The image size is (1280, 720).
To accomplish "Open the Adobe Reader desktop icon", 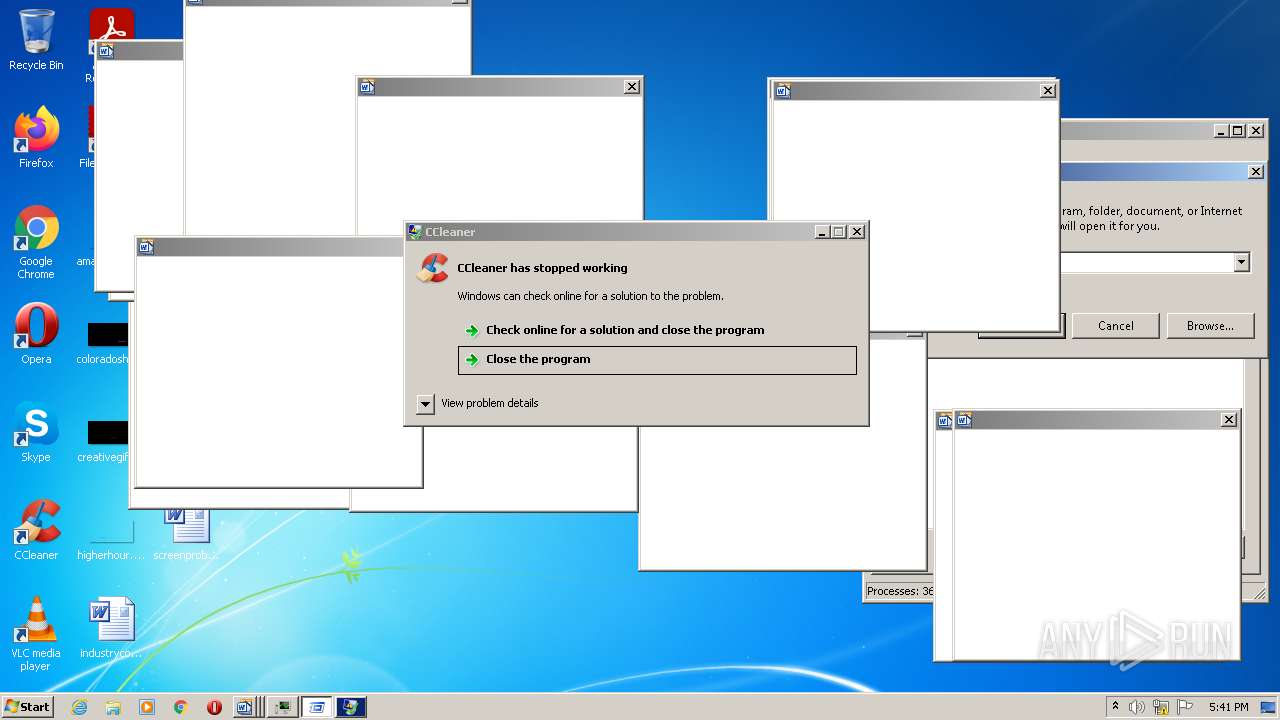I will 112,30.
